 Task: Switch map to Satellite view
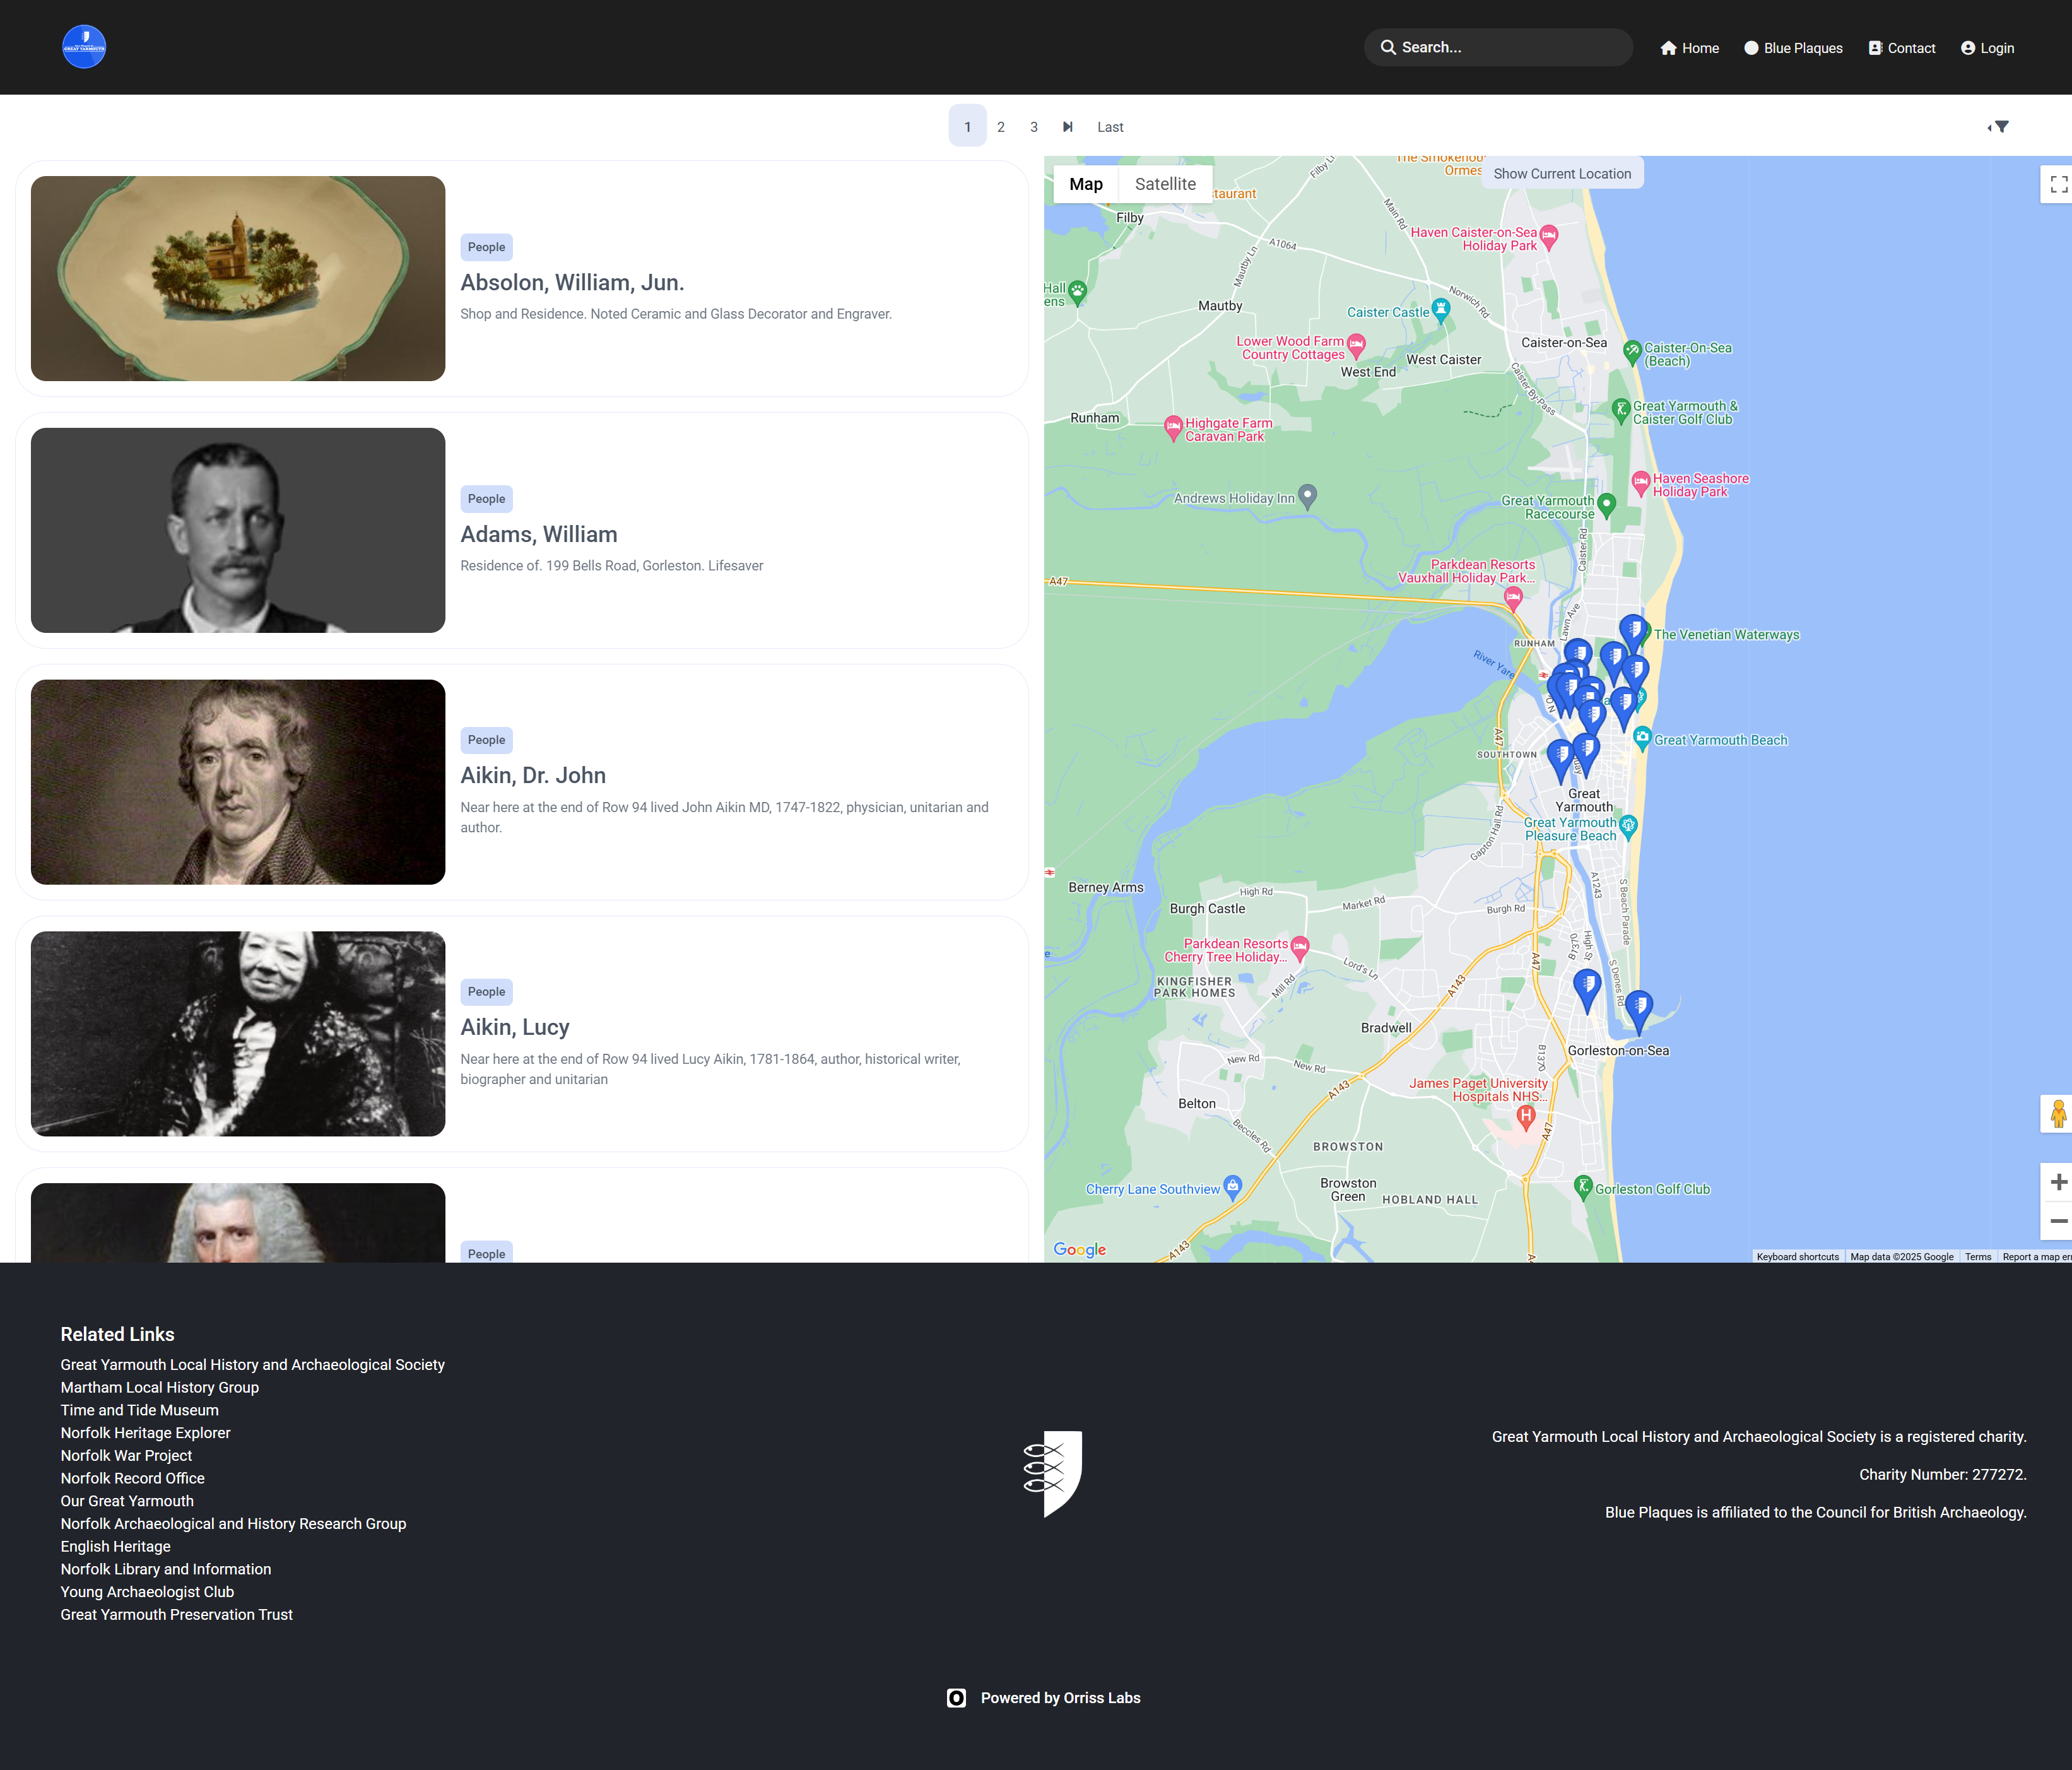(x=1164, y=184)
